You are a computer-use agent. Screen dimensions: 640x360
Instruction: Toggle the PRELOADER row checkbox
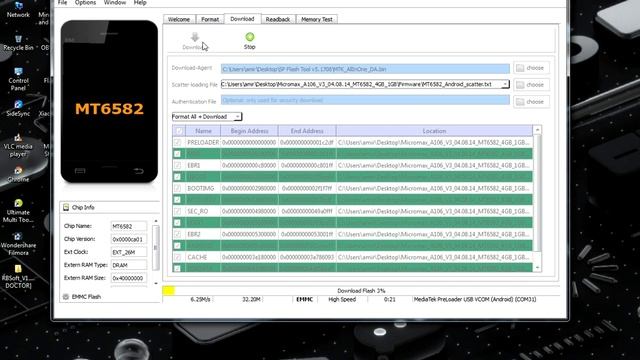[177, 142]
